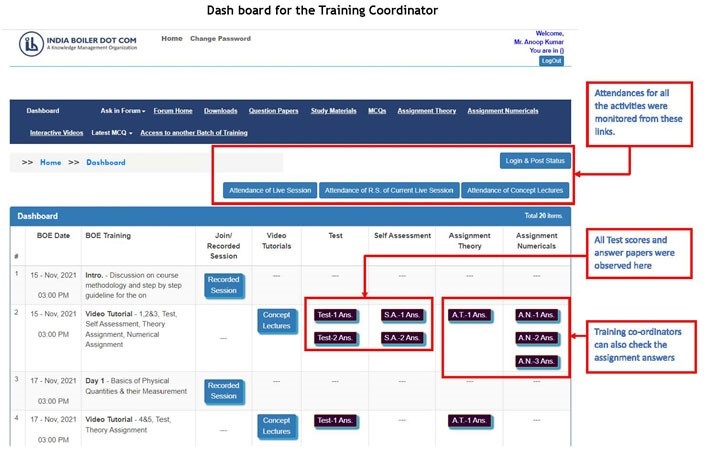Open Attendance of R.S. of Current Live Session
Viewport: 704px width, 454px height.
pyautogui.click(x=389, y=190)
